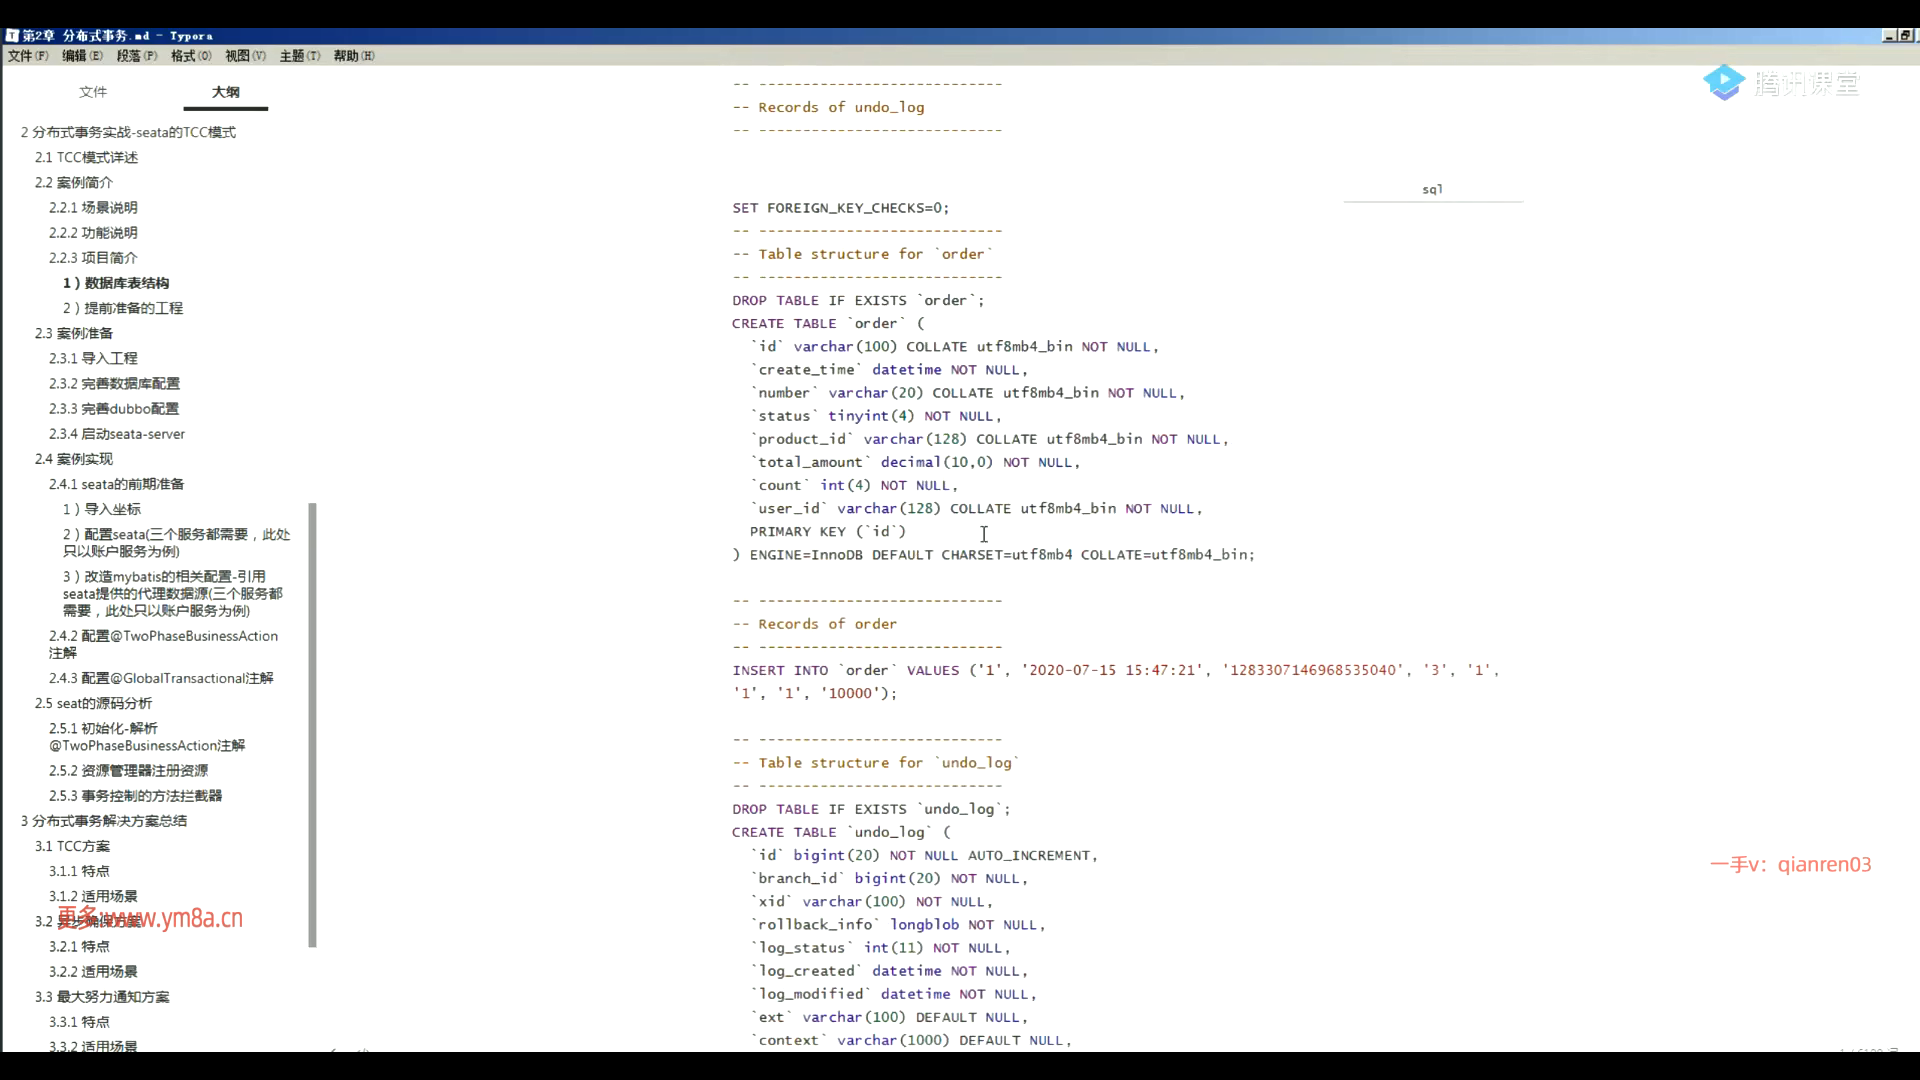Open the 视图(V) menu
Viewport: 1920px width, 1080px height.
pos(245,56)
